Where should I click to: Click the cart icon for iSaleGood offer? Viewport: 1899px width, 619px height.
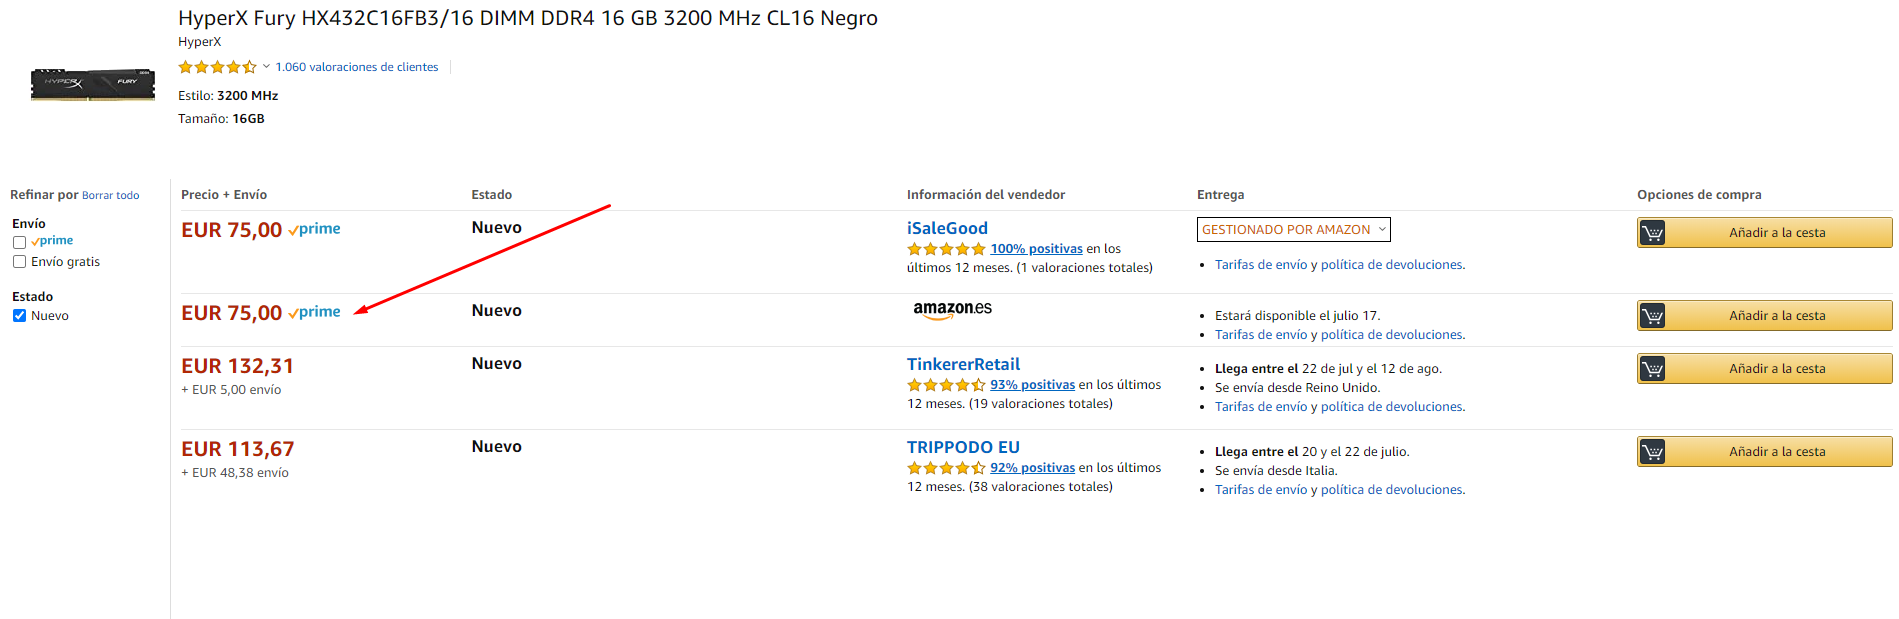[1653, 233]
